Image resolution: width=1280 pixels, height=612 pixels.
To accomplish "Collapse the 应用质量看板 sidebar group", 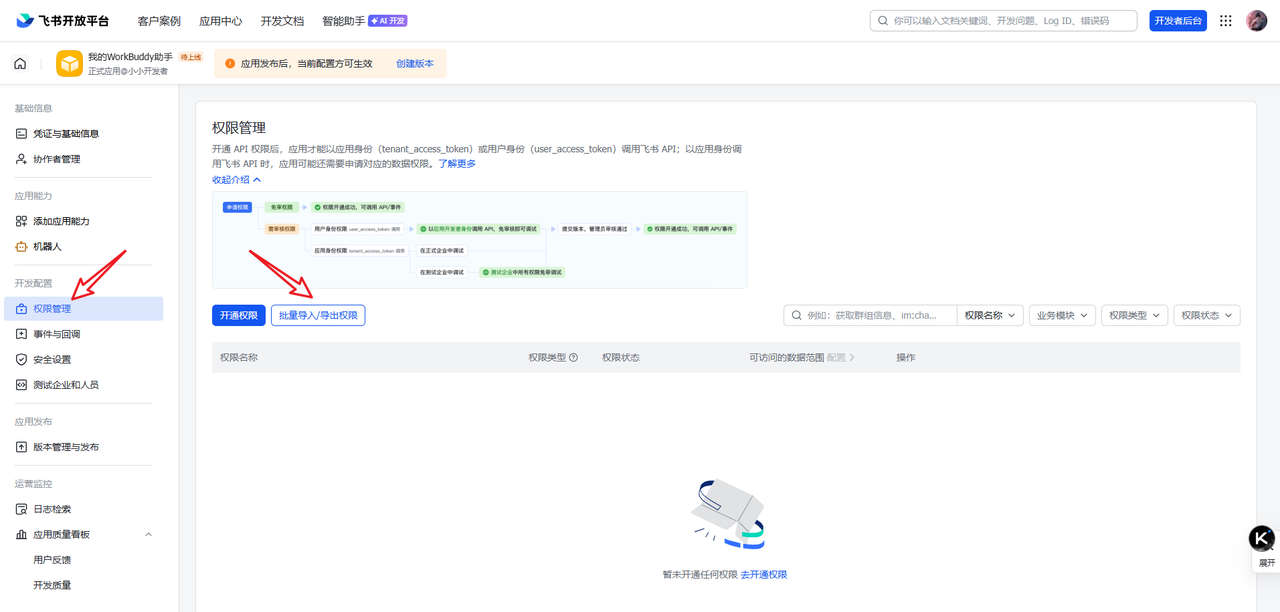I will pos(149,535).
